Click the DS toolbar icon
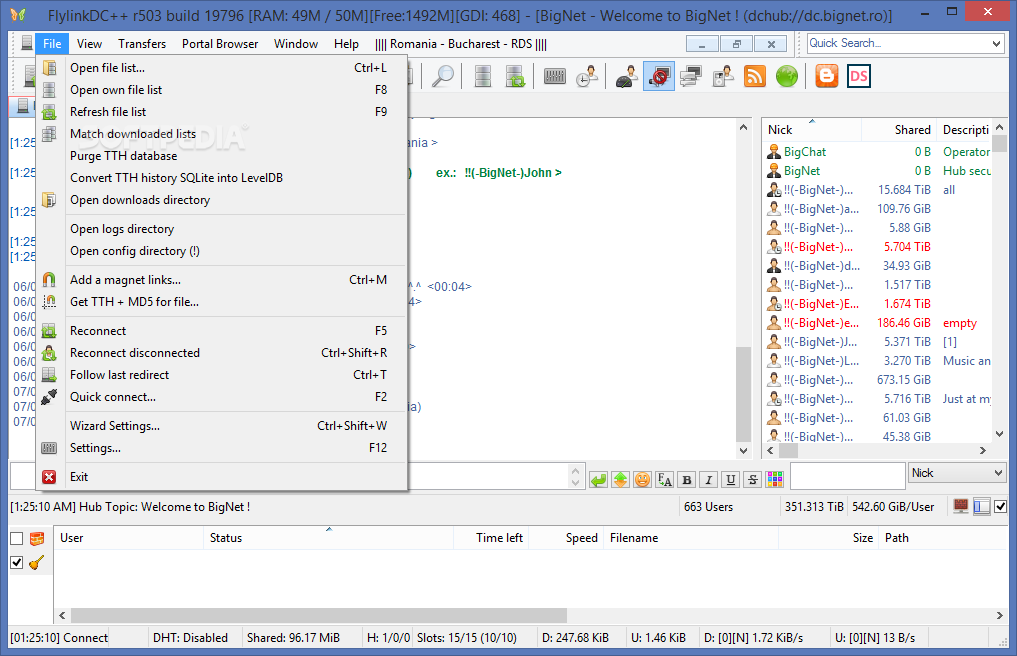The height and width of the screenshot is (656, 1017). tap(859, 76)
